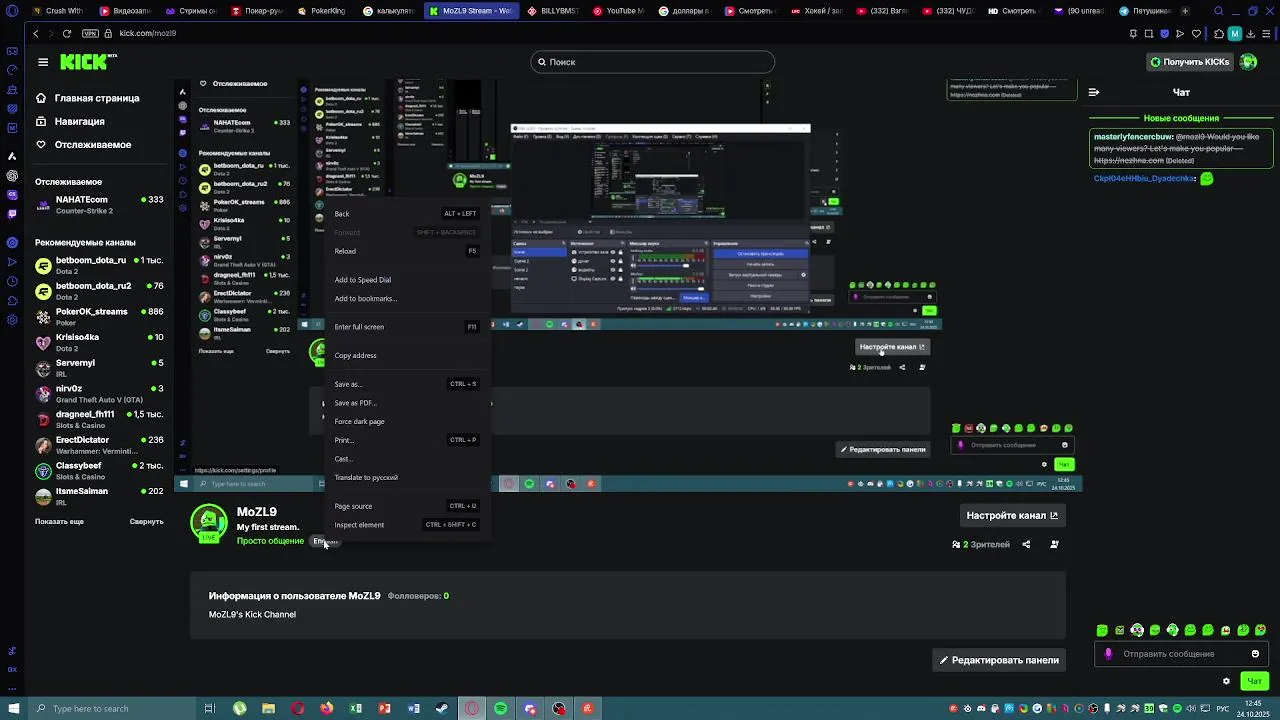The image size is (1280, 720).
Task: Choose Inspect element in context menu
Action: coord(406,525)
